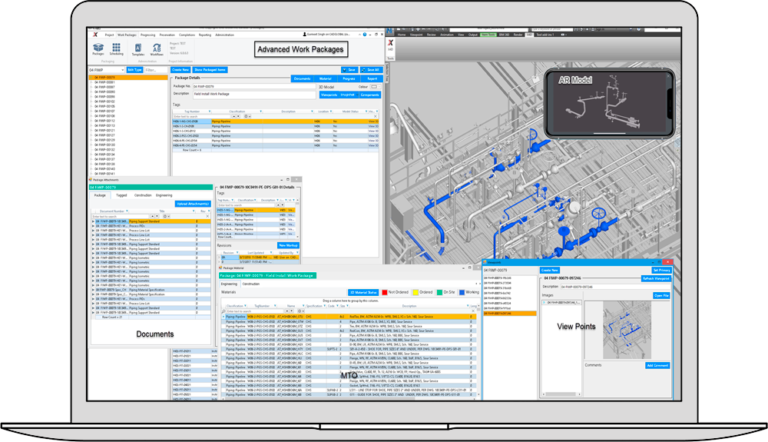Click the Report button in Package Details
Image resolution: width=768 pixels, height=442 pixels.
point(372,79)
